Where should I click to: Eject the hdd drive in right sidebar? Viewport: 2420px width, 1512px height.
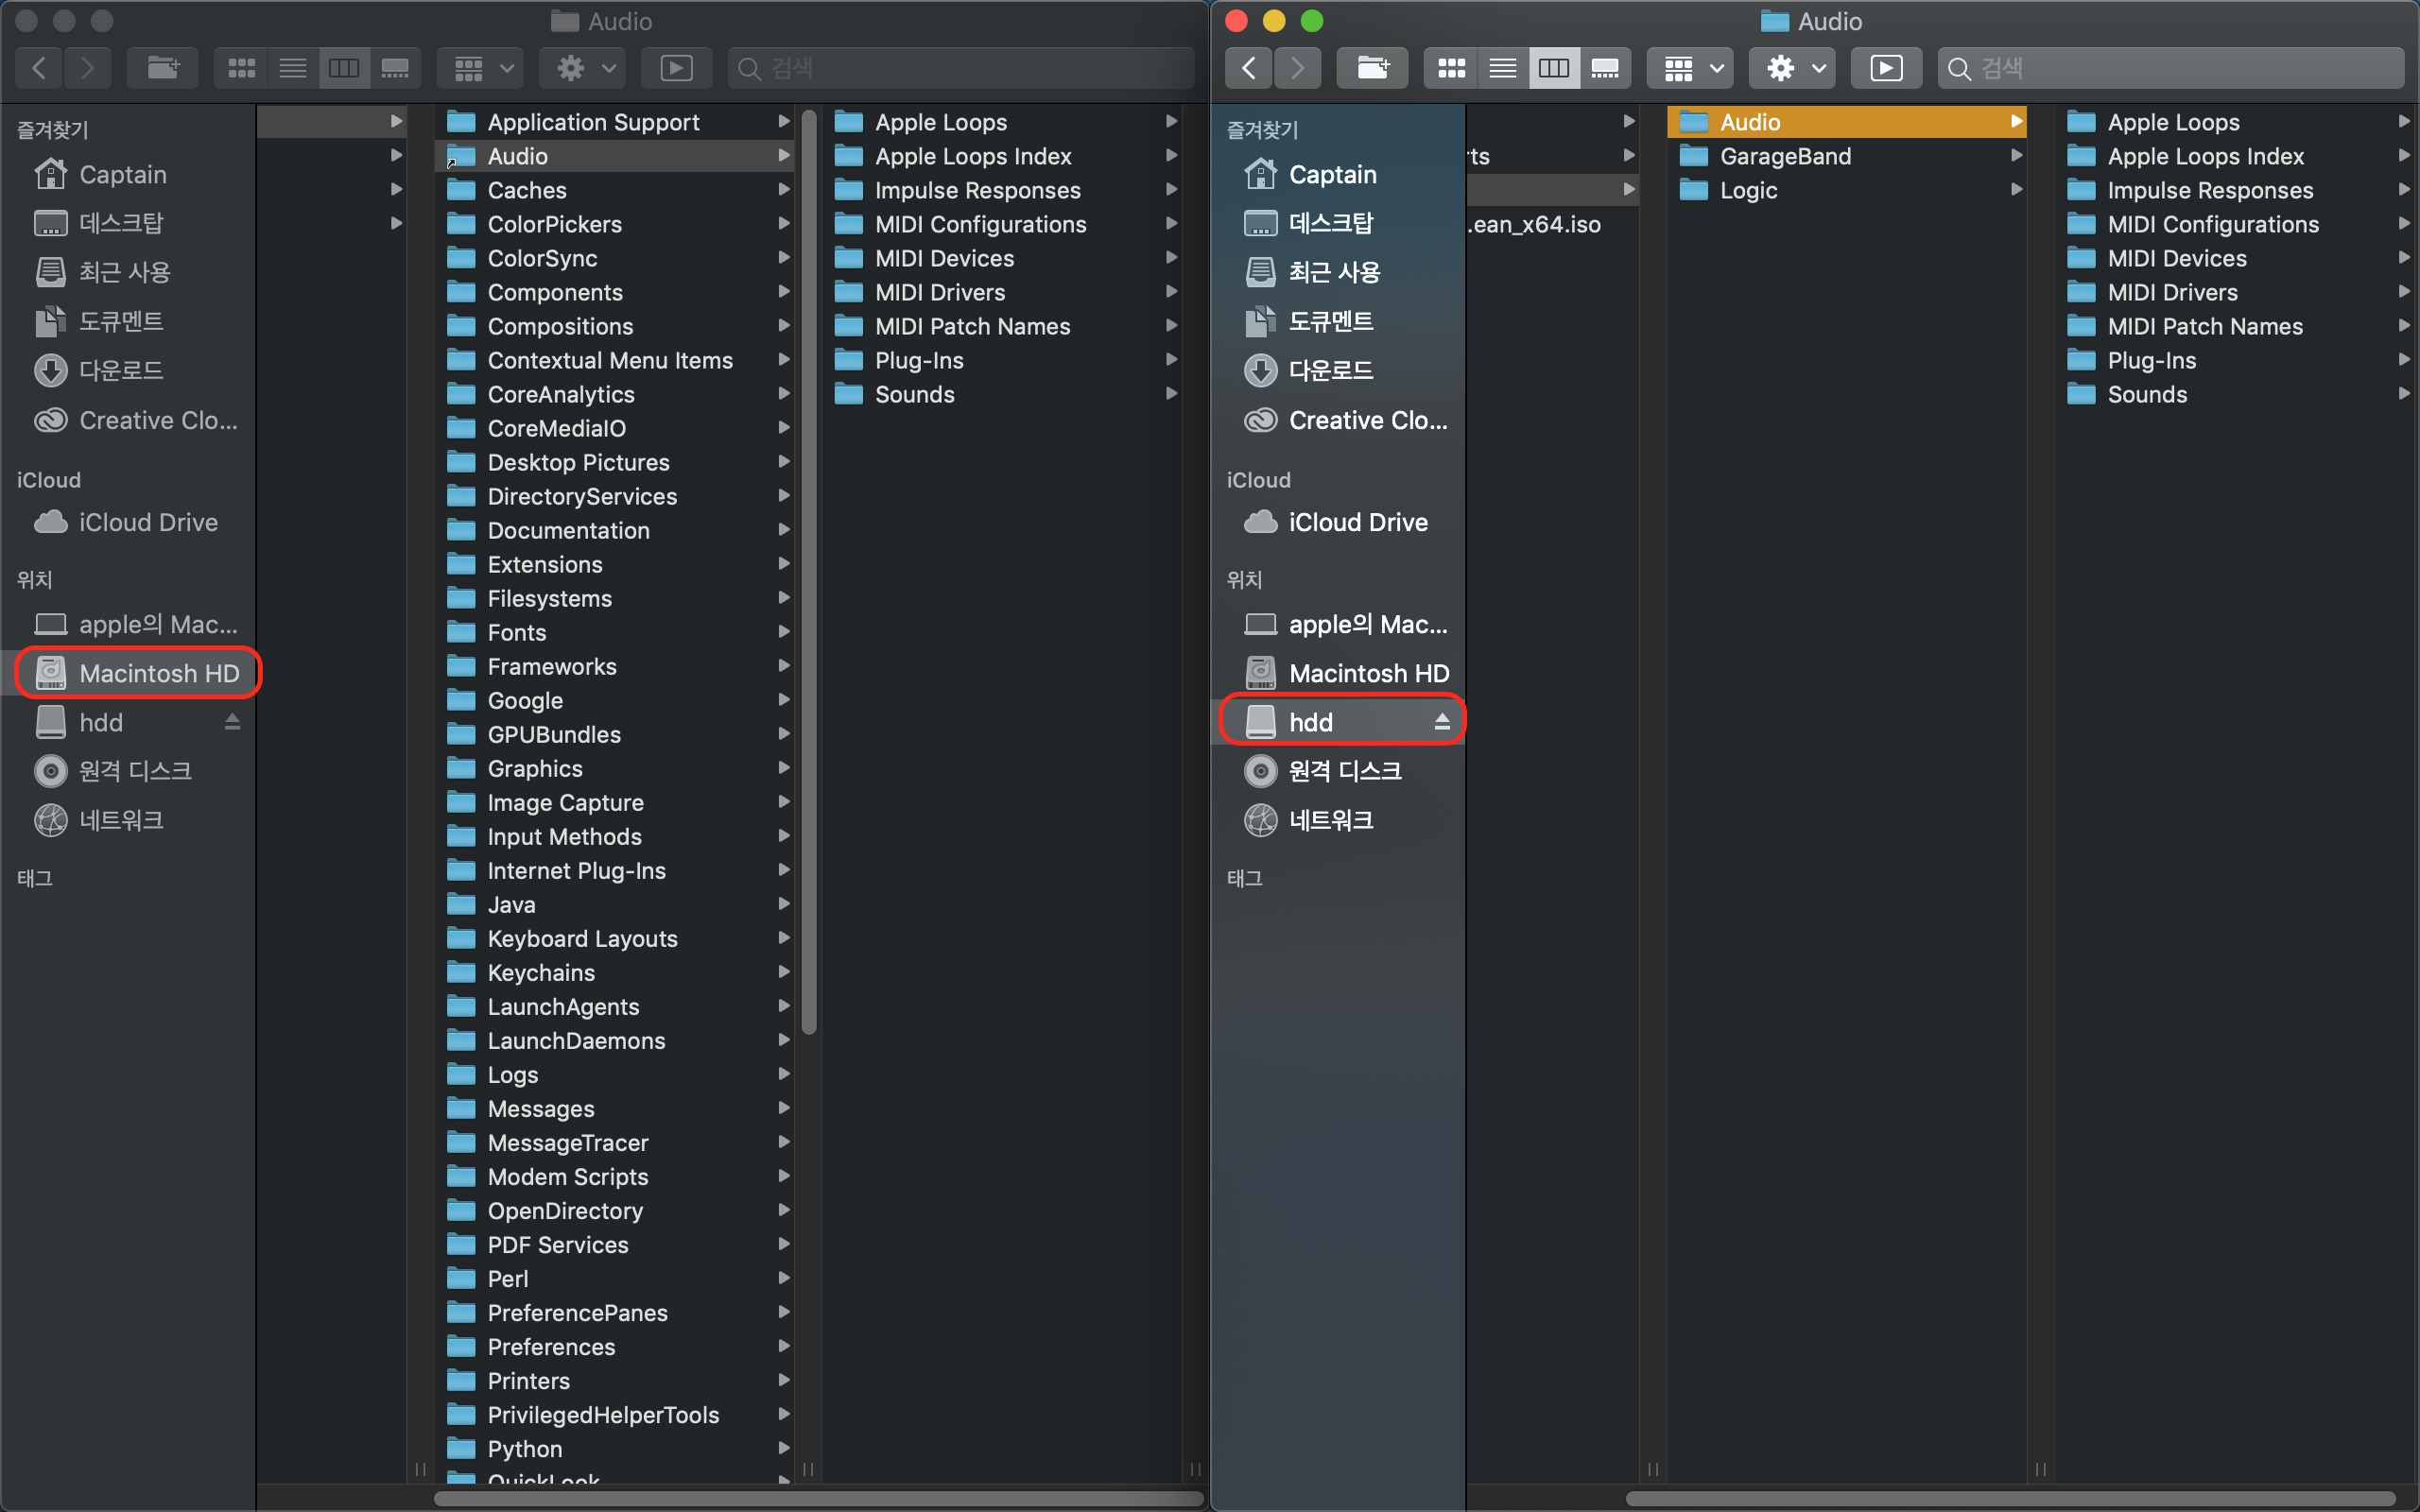[x=1441, y=722]
